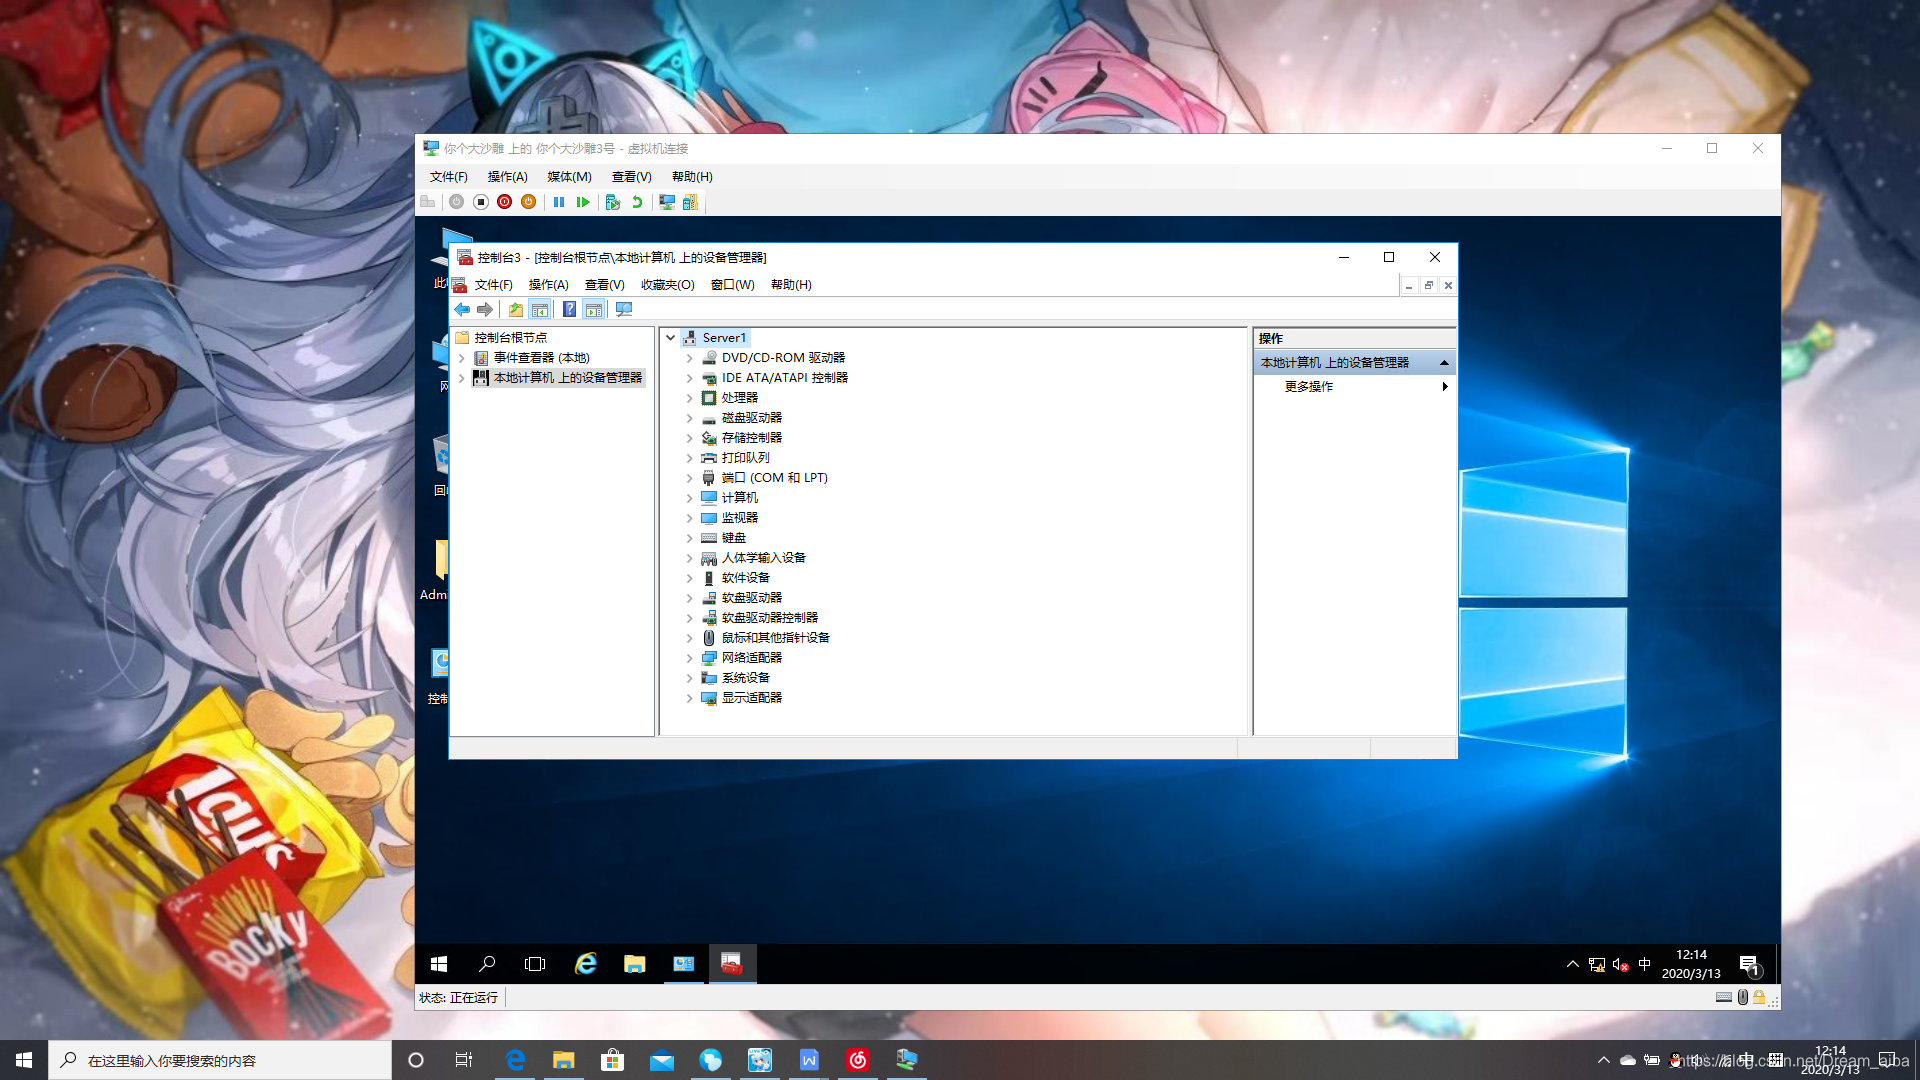Expand the 网络适配器 device category
This screenshot has height=1080, width=1920.
point(689,658)
